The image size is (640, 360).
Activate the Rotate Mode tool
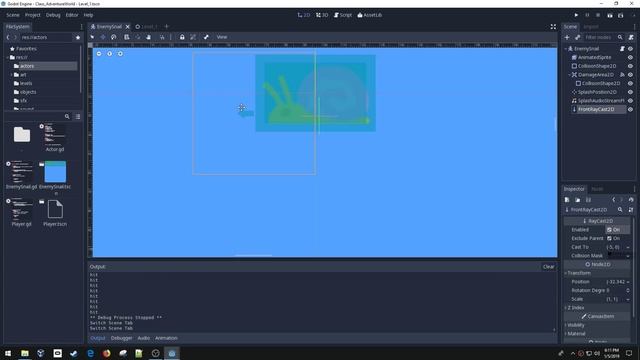[114, 37]
